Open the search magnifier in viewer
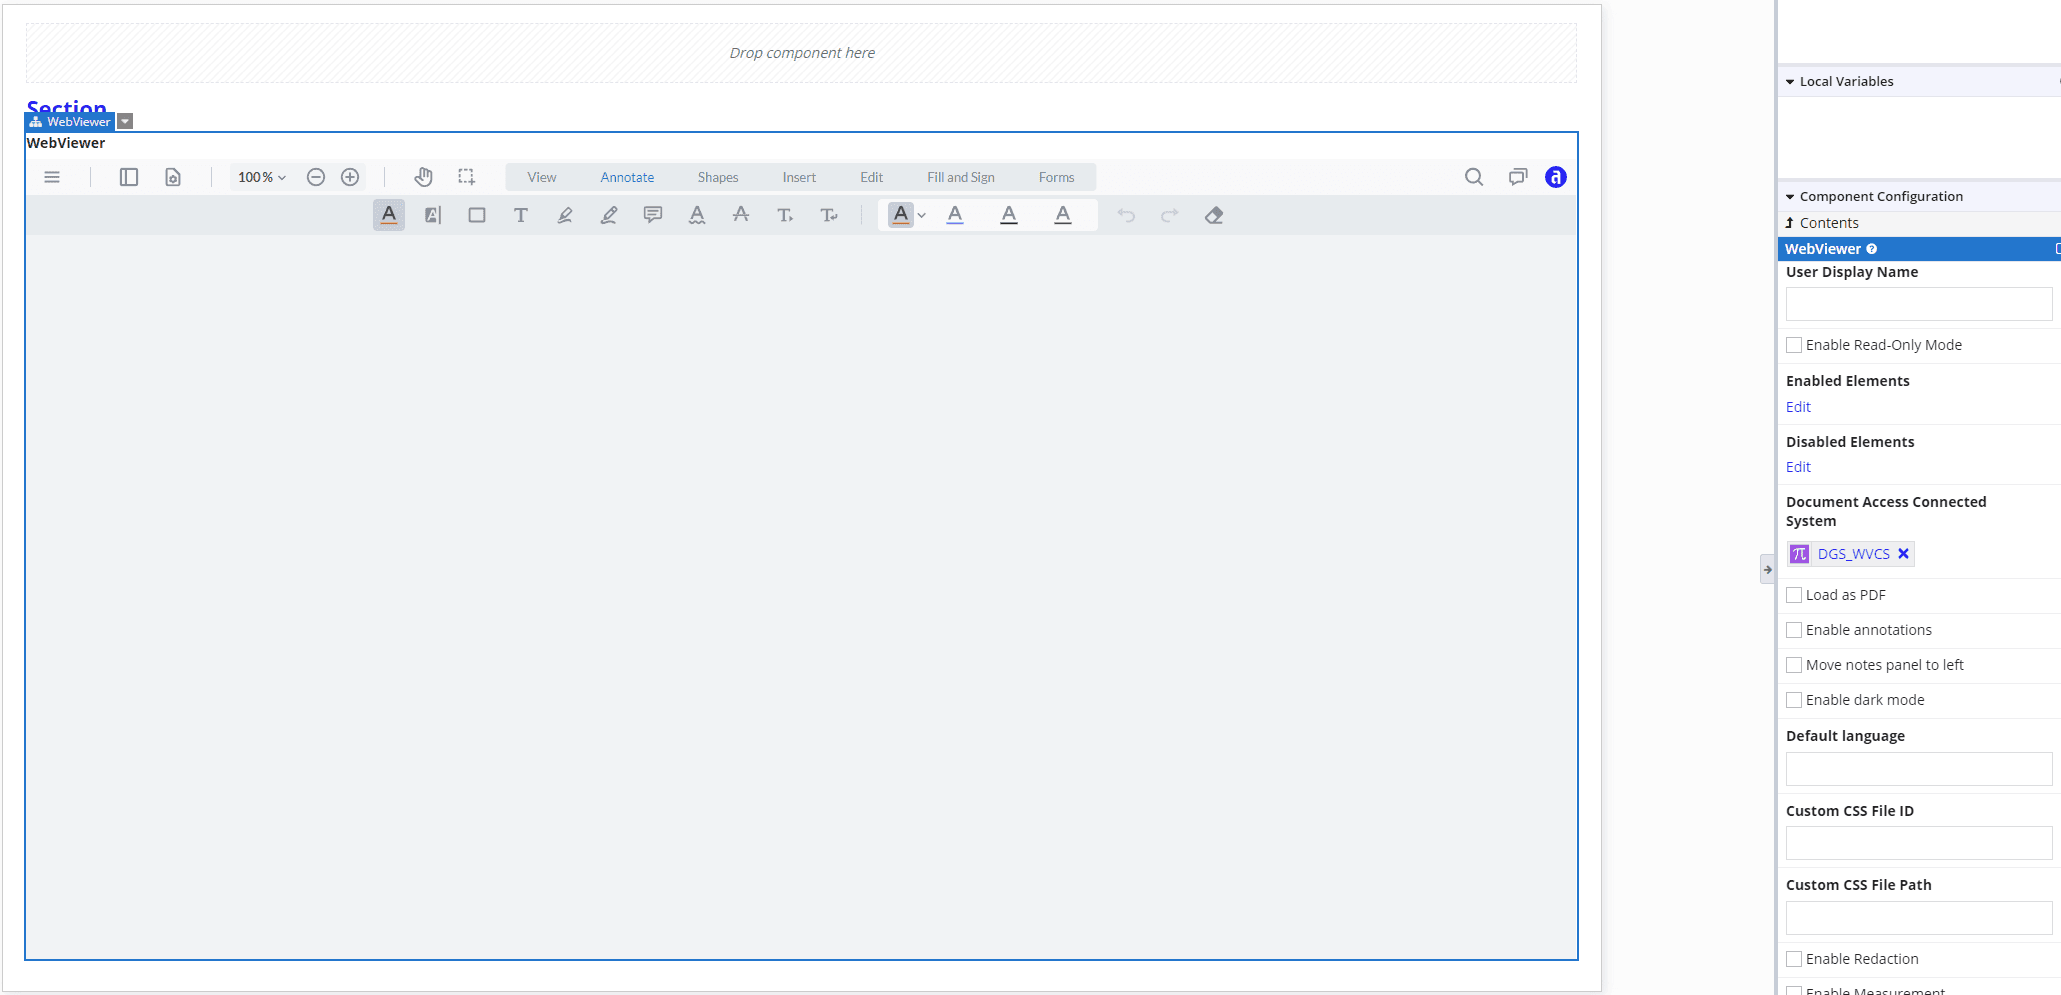2061x995 pixels. point(1473,177)
